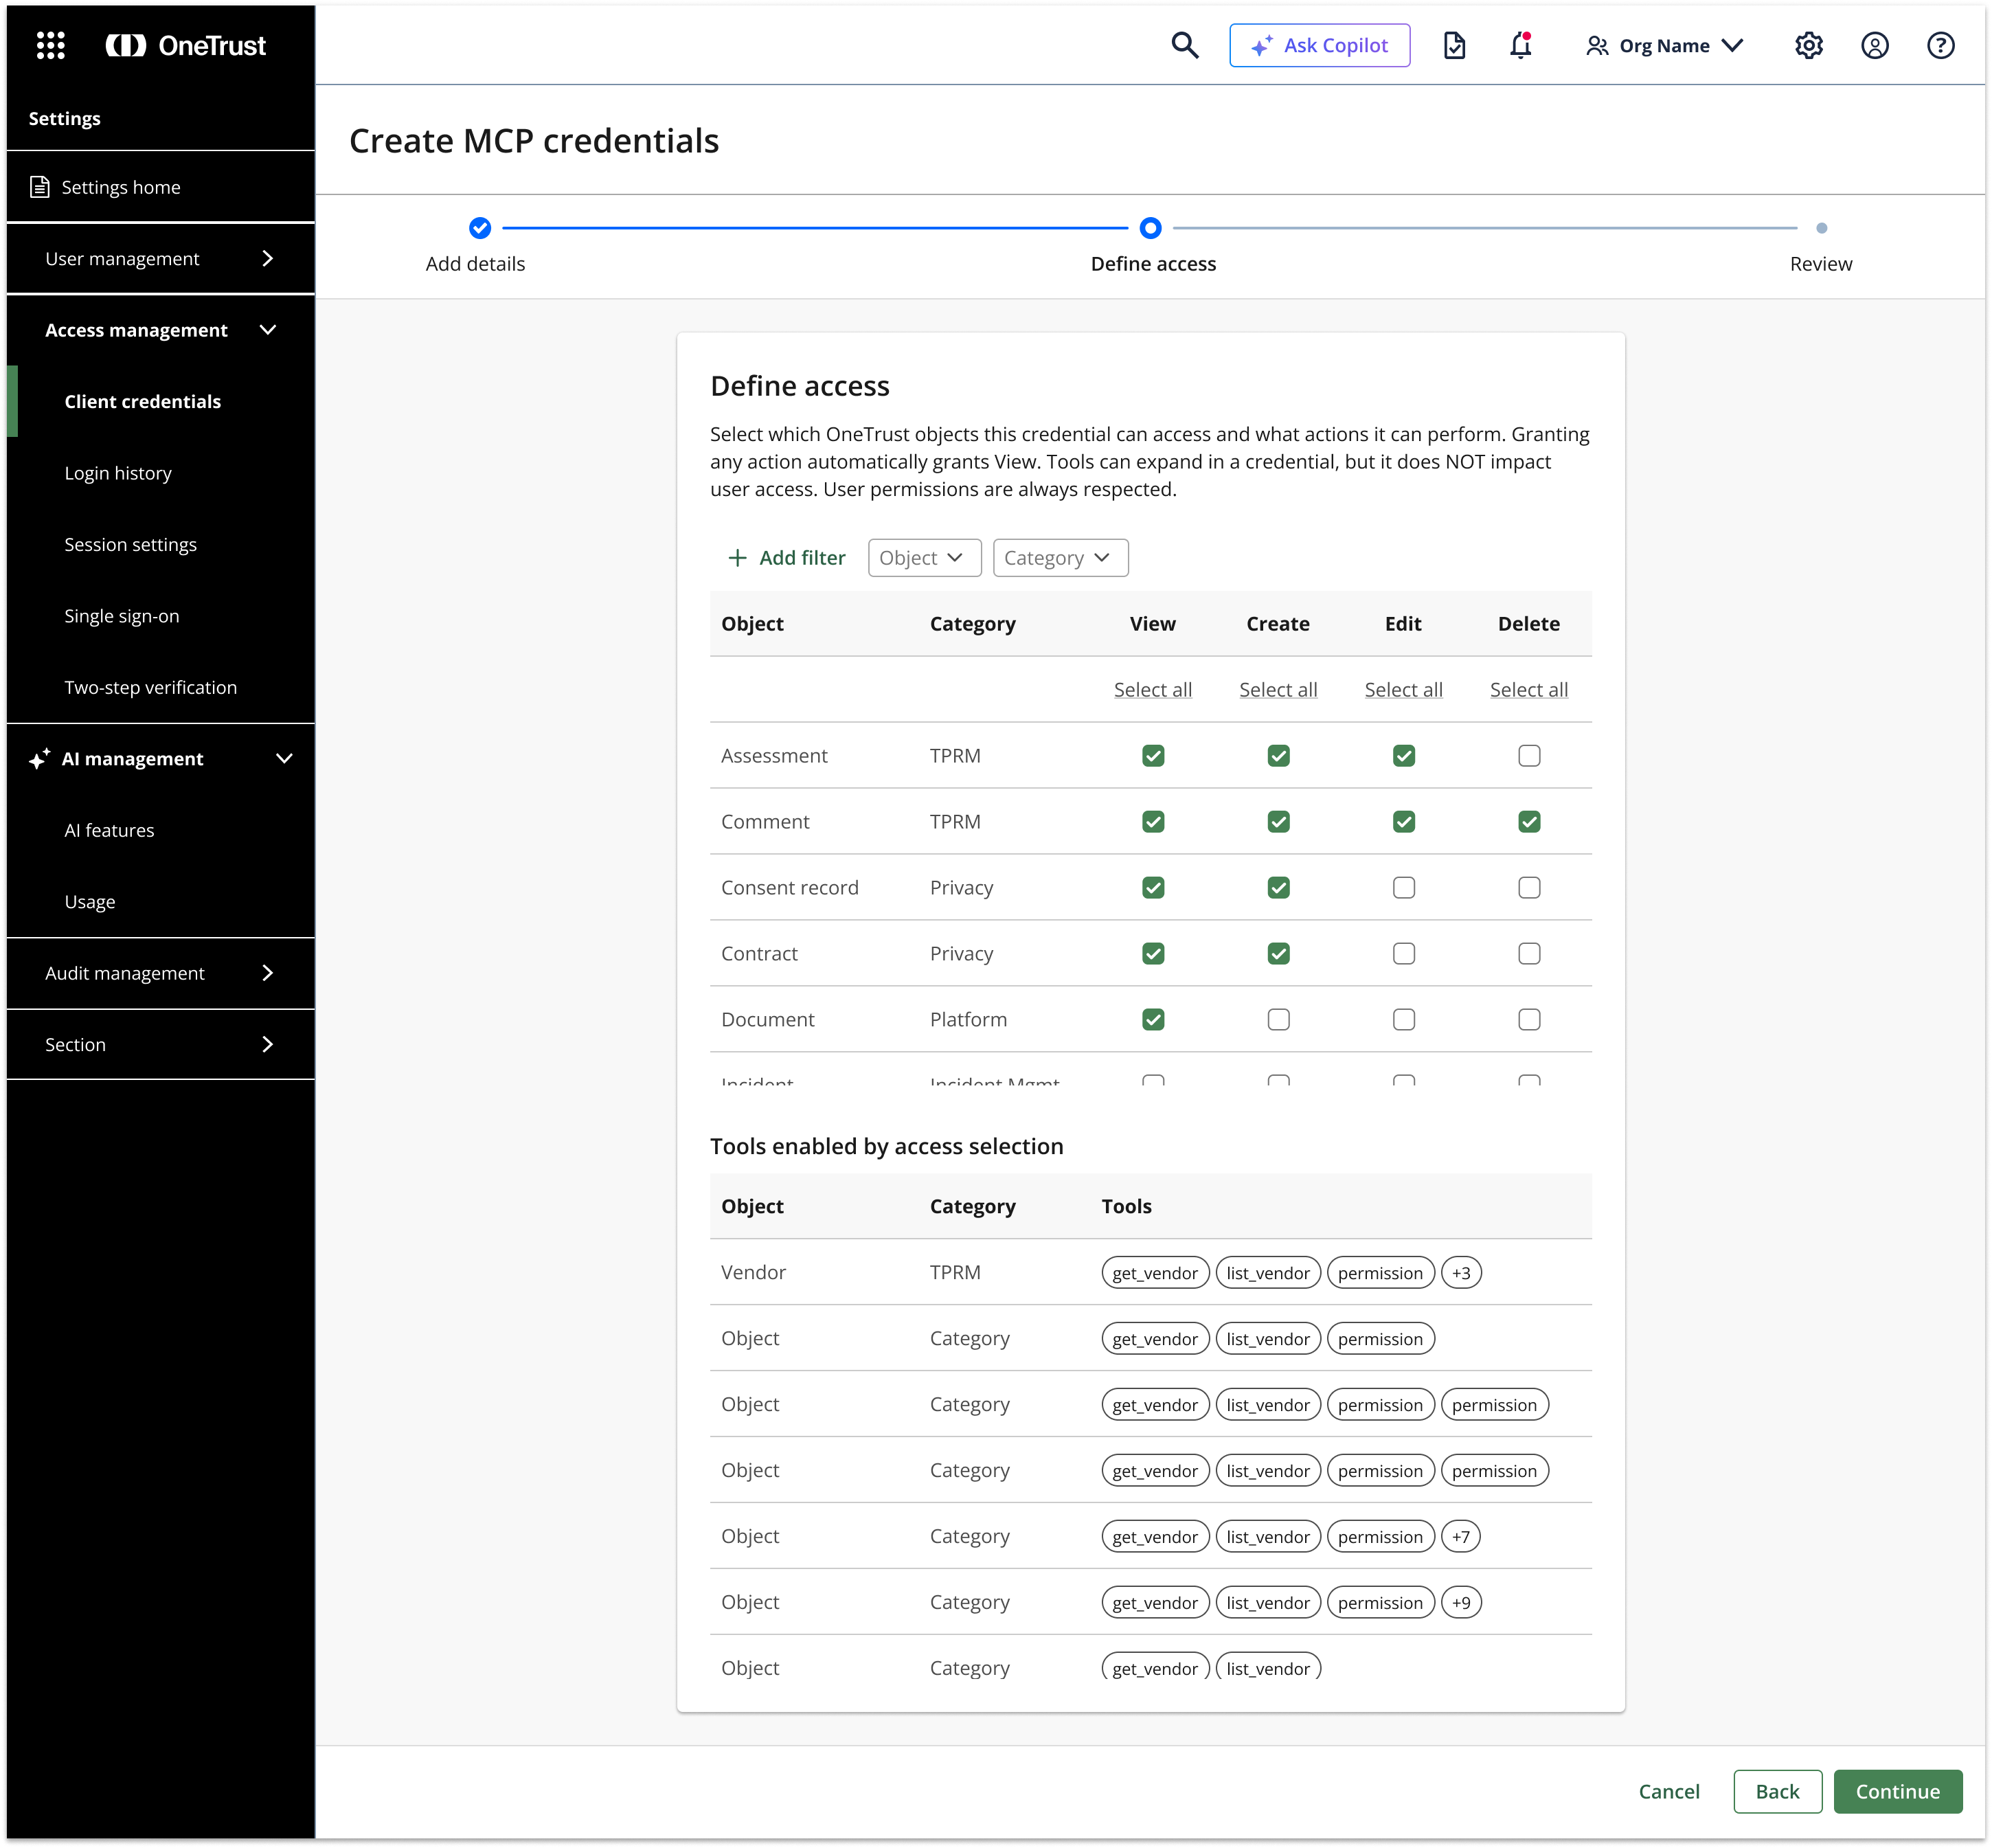Screen dimensions: 1992x1848
Task: Expand Vendor +3 tools badge
Action: [x=1461, y=1273]
